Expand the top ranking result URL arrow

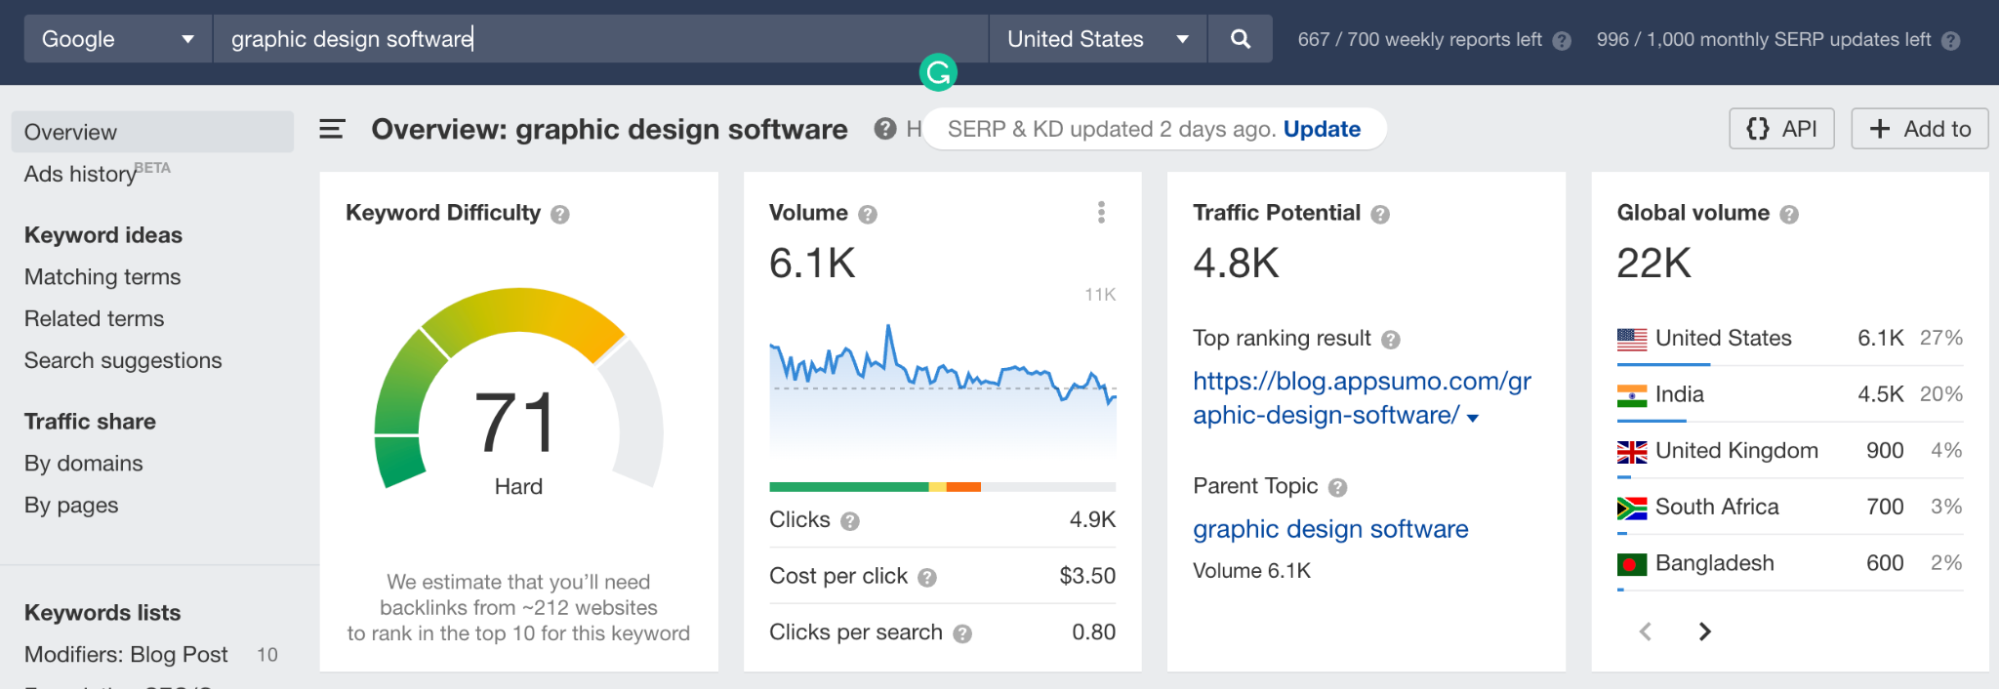point(1472,418)
